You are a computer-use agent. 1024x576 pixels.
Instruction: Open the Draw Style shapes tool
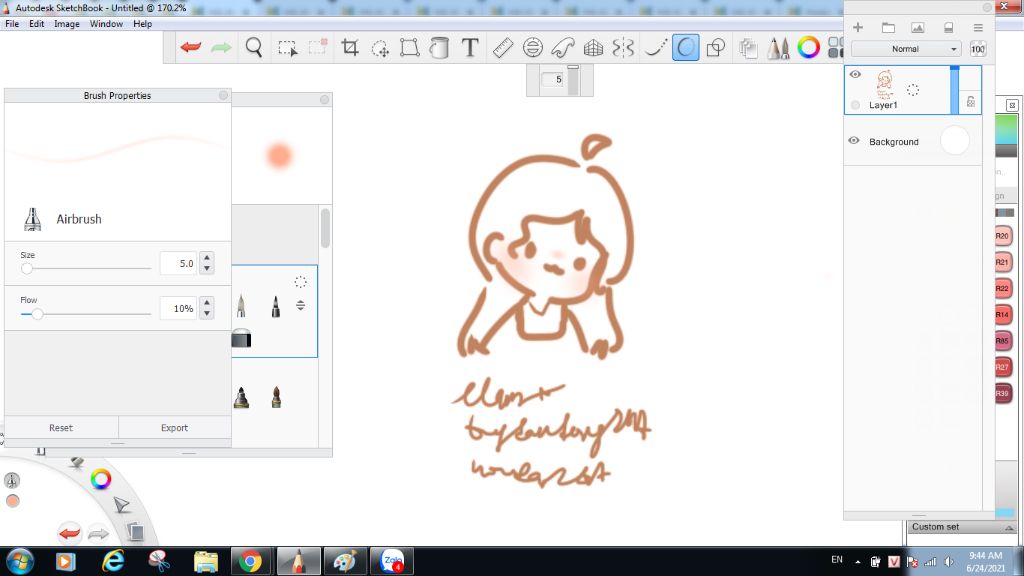coord(716,47)
